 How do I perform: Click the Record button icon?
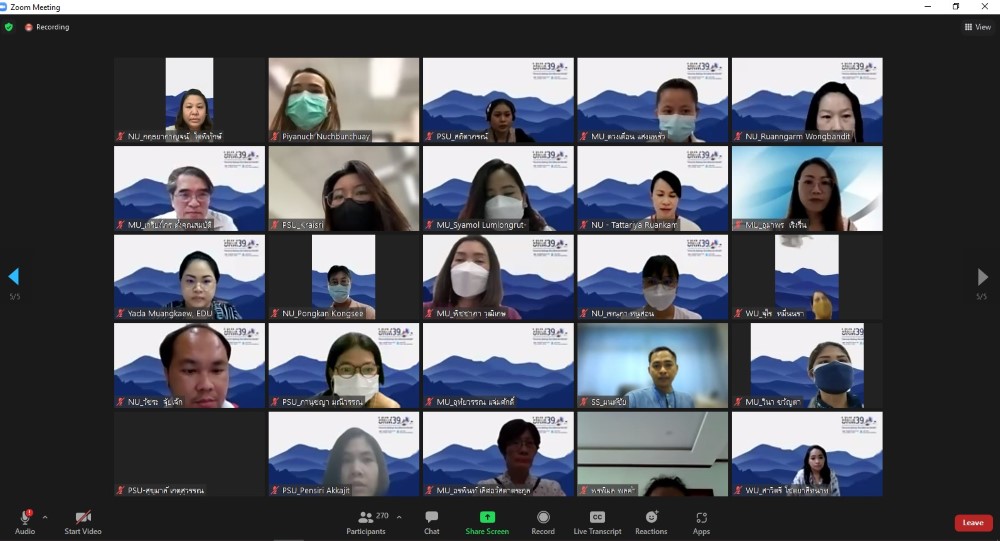pyautogui.click(x=543, y=518)
